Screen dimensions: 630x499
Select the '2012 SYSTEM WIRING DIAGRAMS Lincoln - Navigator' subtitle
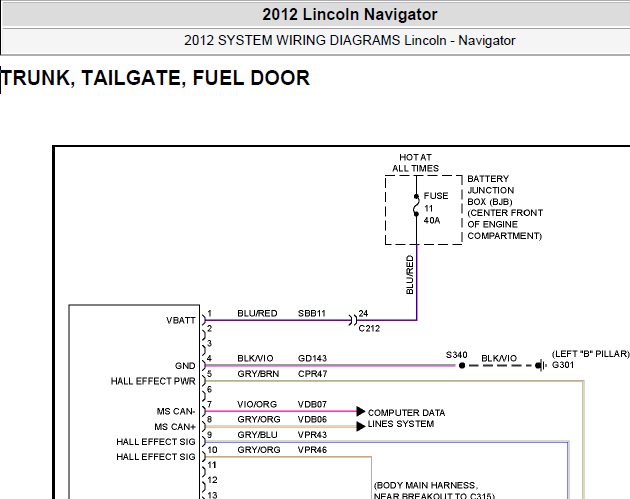click(x=350, y=41)
